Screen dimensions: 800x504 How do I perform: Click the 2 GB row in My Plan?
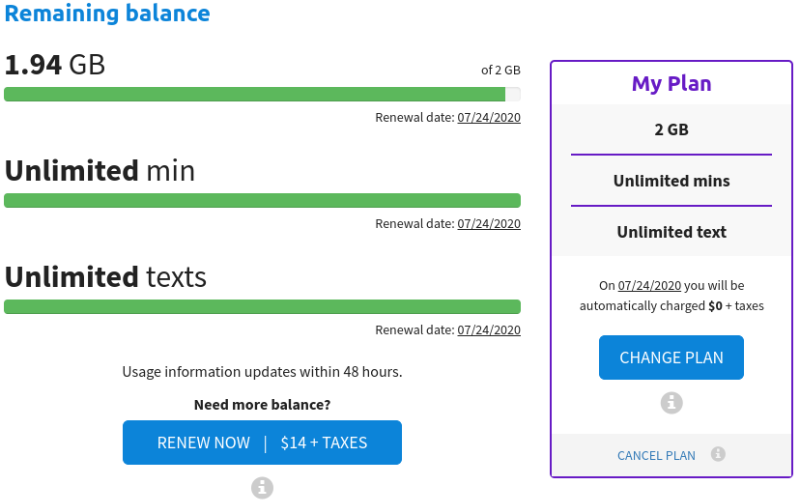[x=671, y=130]
